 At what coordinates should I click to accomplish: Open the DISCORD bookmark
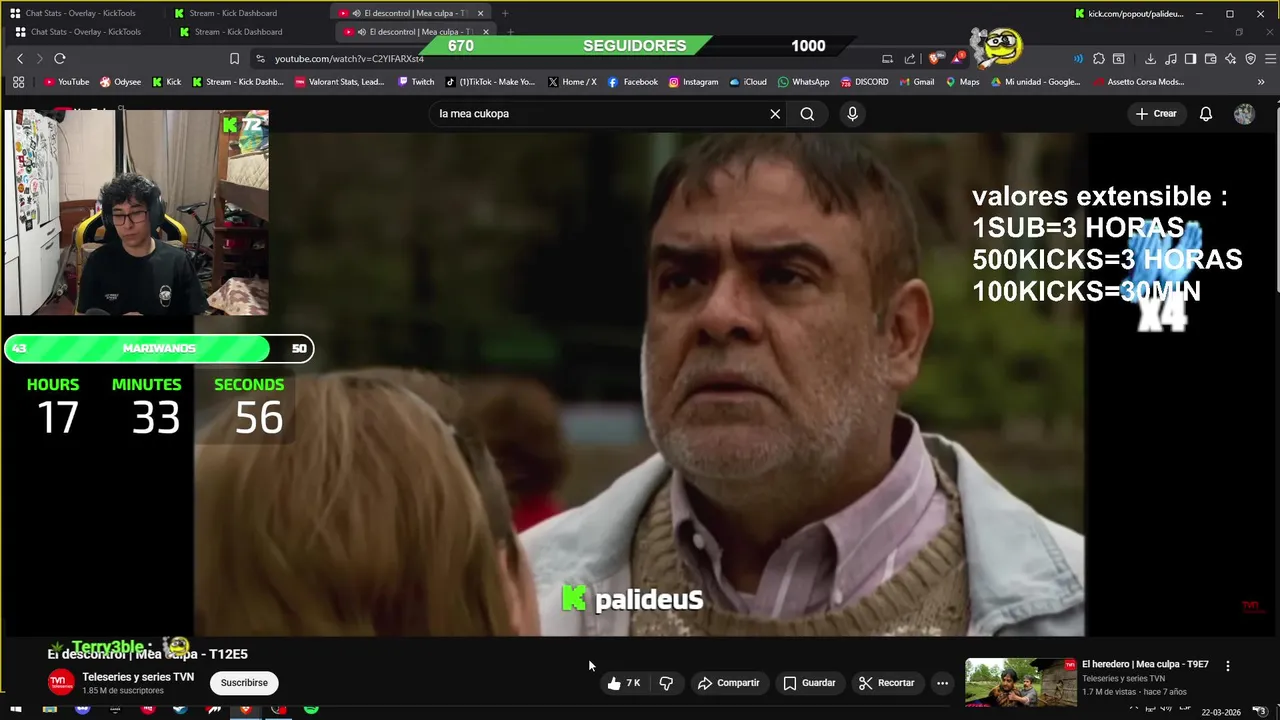tap(865, 82)
